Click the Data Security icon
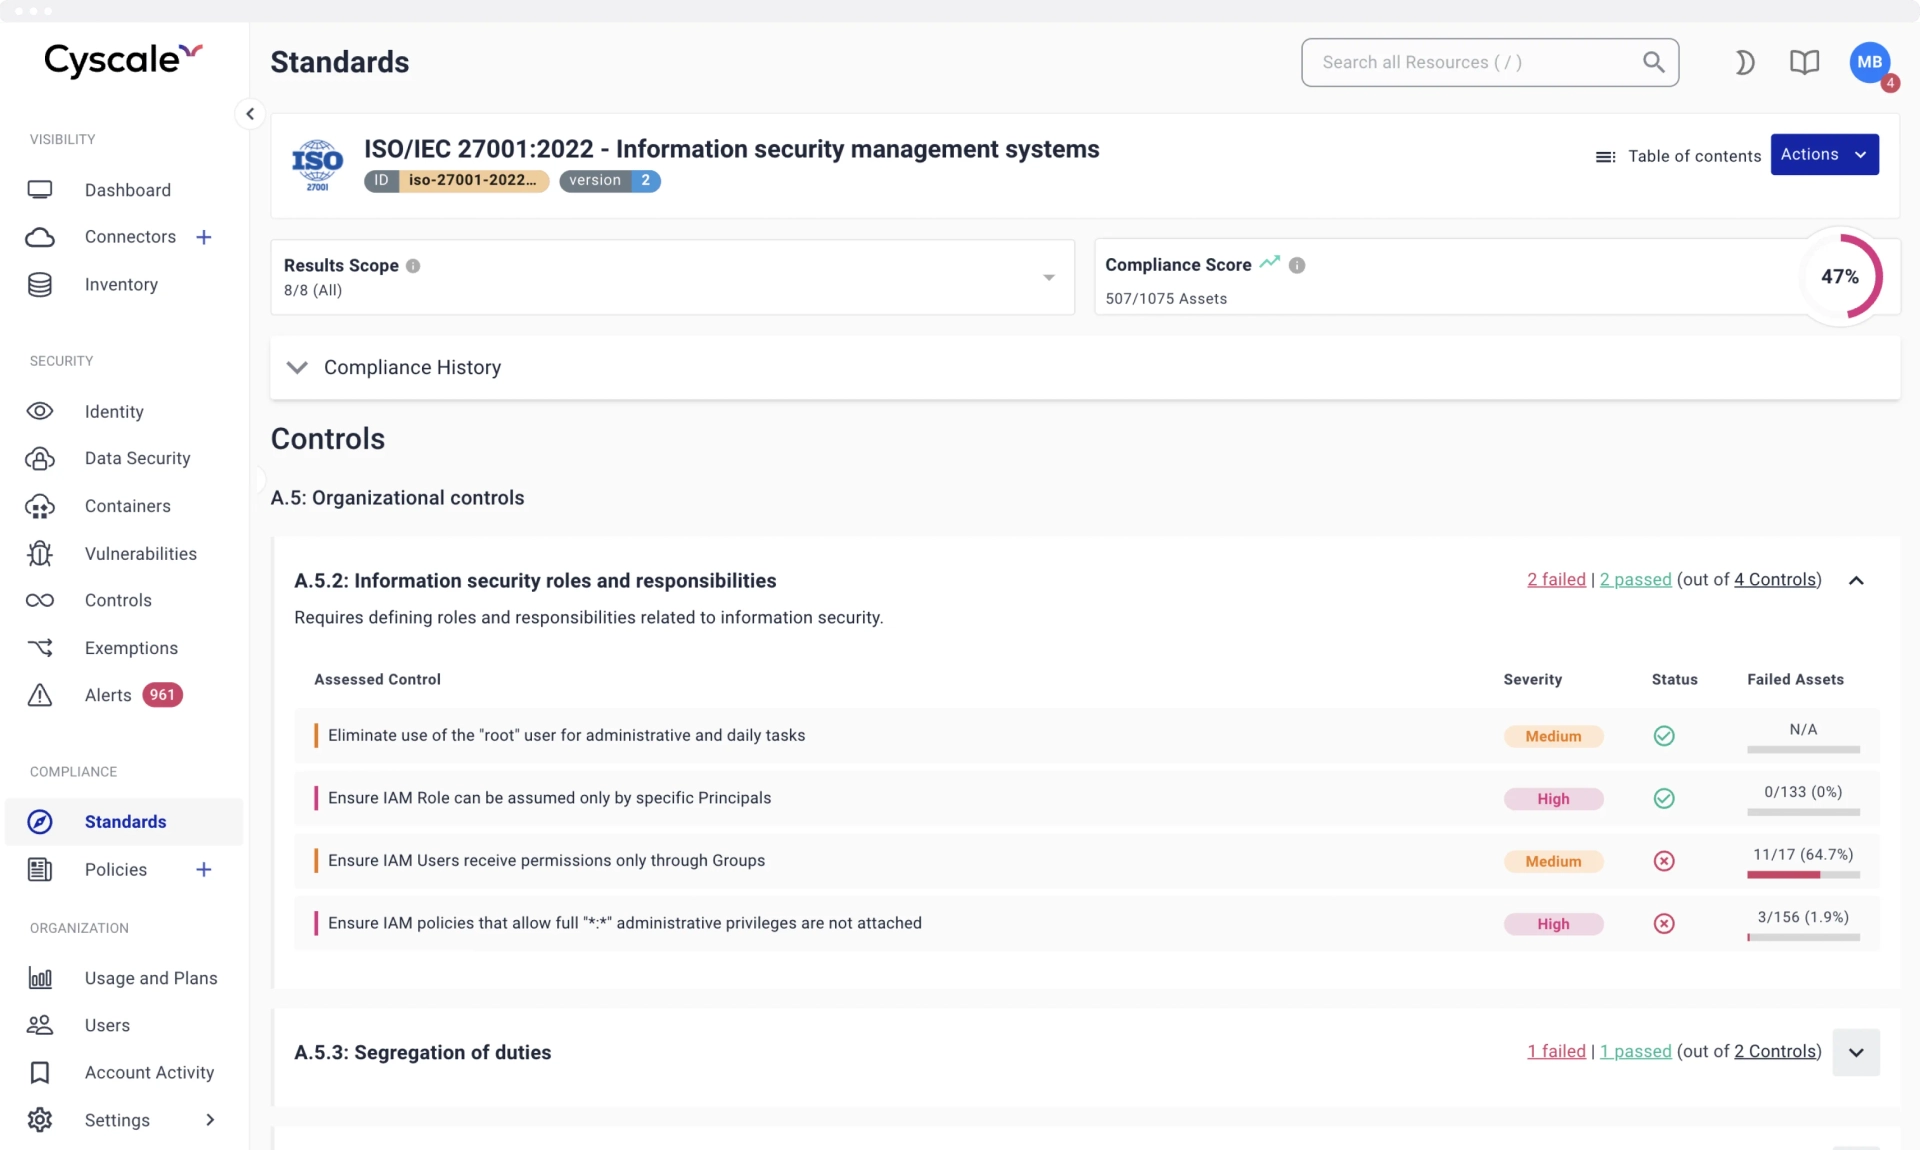1920x1150 pixels. [x=40, y=459]
